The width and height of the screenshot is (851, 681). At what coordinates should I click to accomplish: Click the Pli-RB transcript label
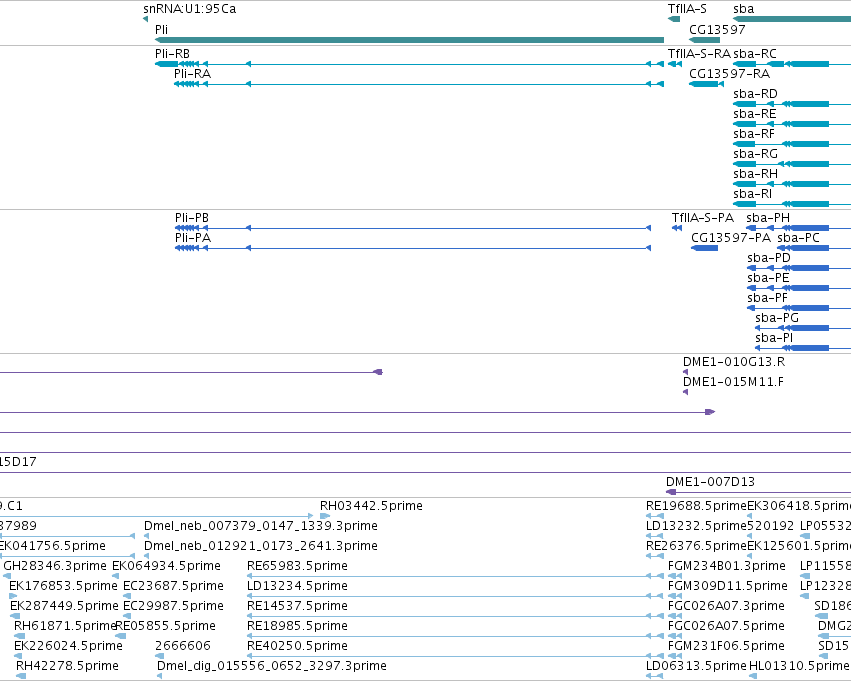coord(172,53)
